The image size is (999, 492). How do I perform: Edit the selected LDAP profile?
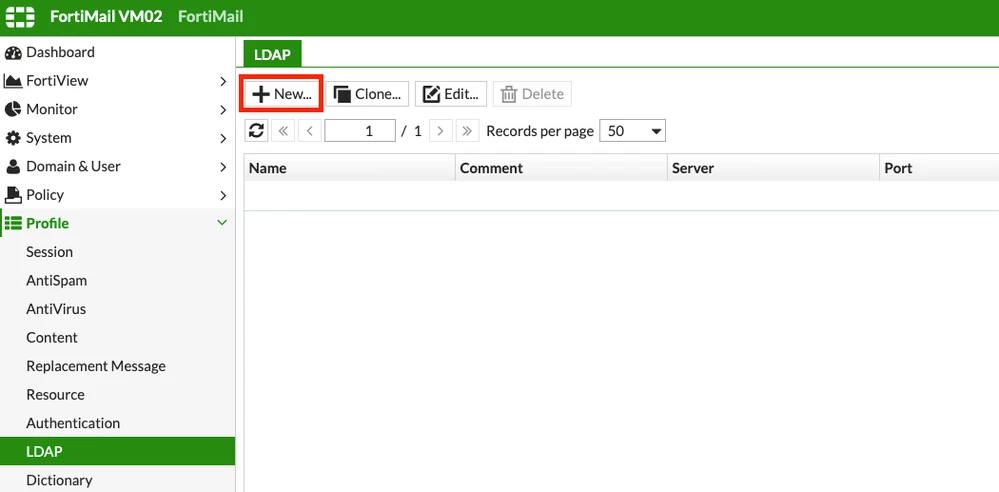451,94
